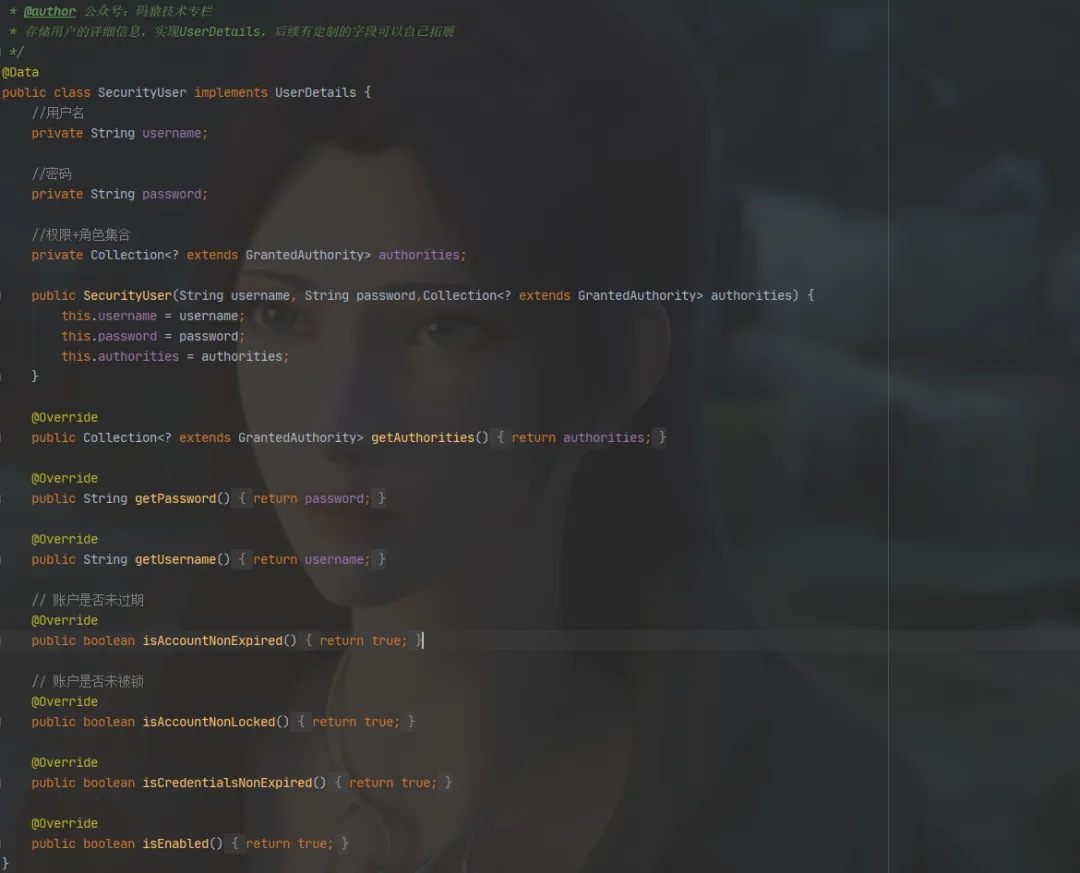The image size is (1080, 873).
Task: Click the @author Javadoc tag
Action: coord(50,11)
